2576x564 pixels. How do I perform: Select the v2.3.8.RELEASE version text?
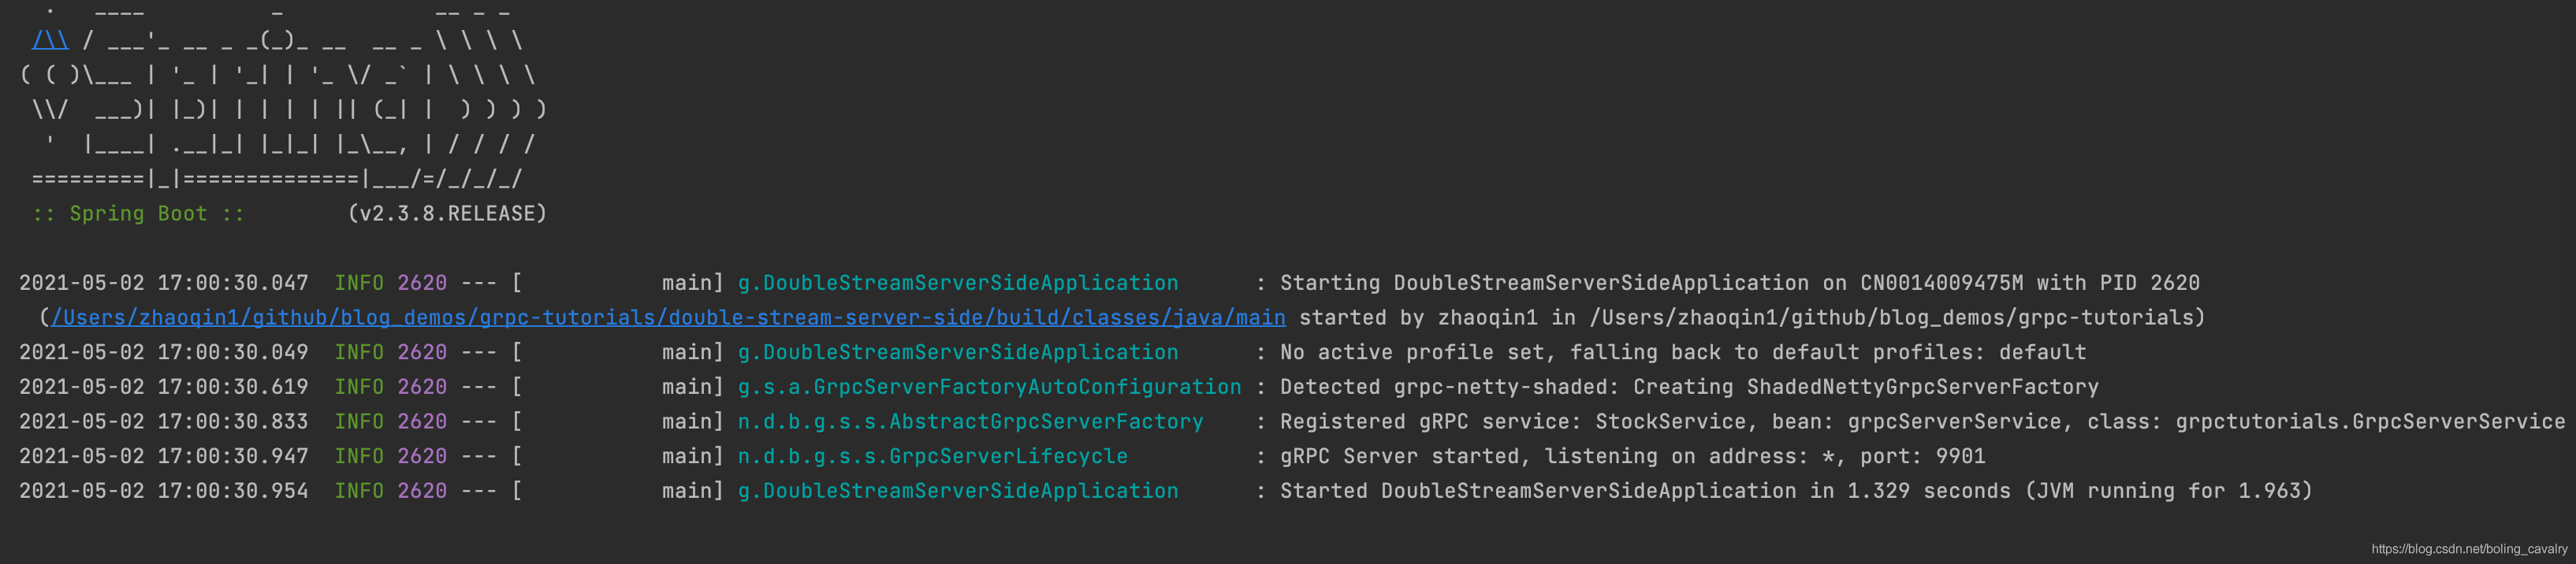pos(447,214)
